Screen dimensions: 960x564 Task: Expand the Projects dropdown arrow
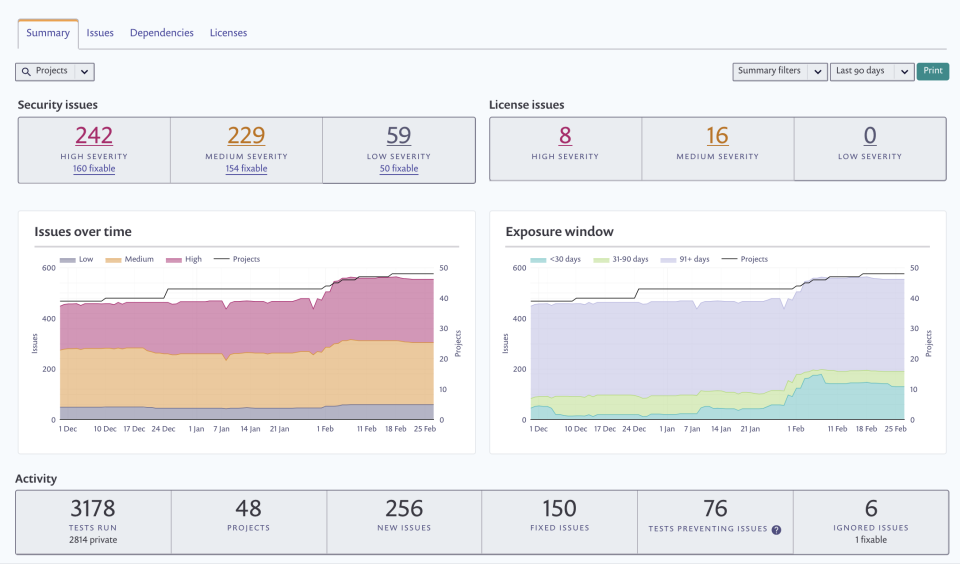click(84, 72)
